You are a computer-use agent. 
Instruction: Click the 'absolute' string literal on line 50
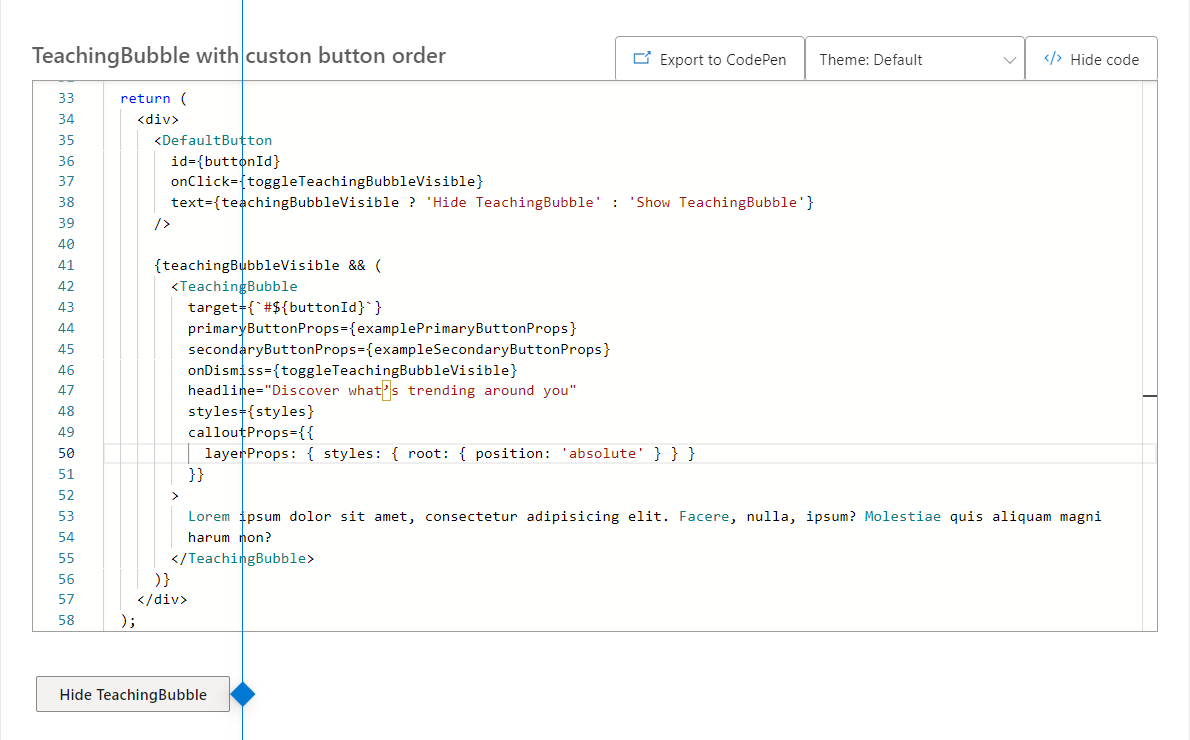pos(601,453)
